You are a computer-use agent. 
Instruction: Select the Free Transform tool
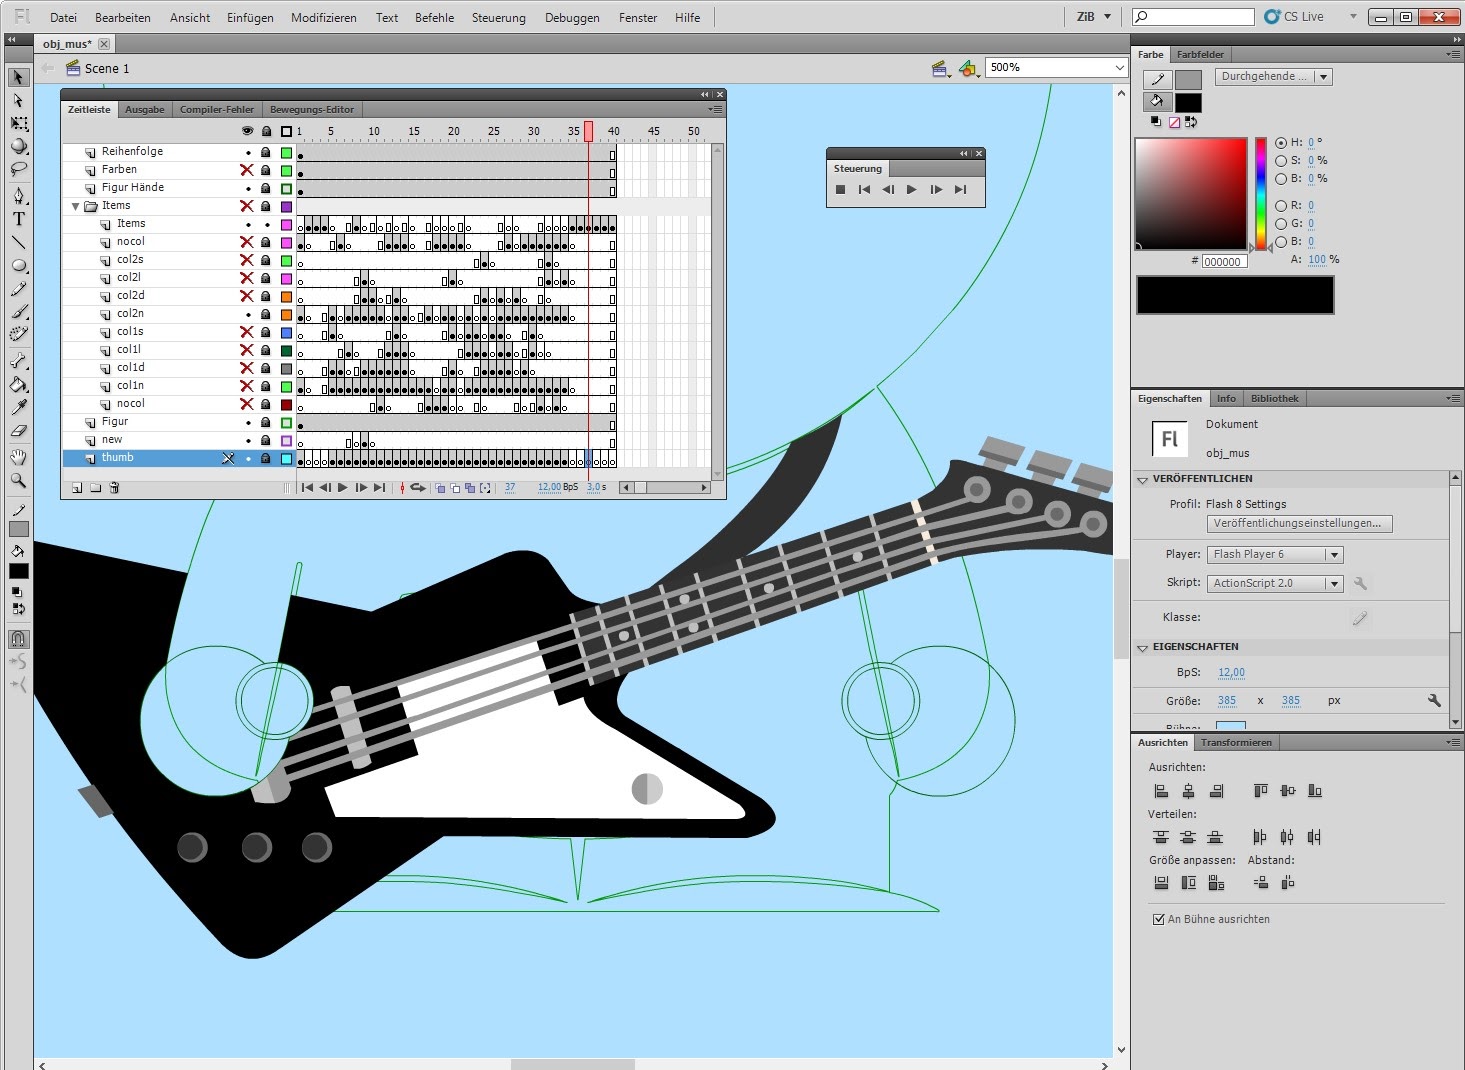pos(18,124)
